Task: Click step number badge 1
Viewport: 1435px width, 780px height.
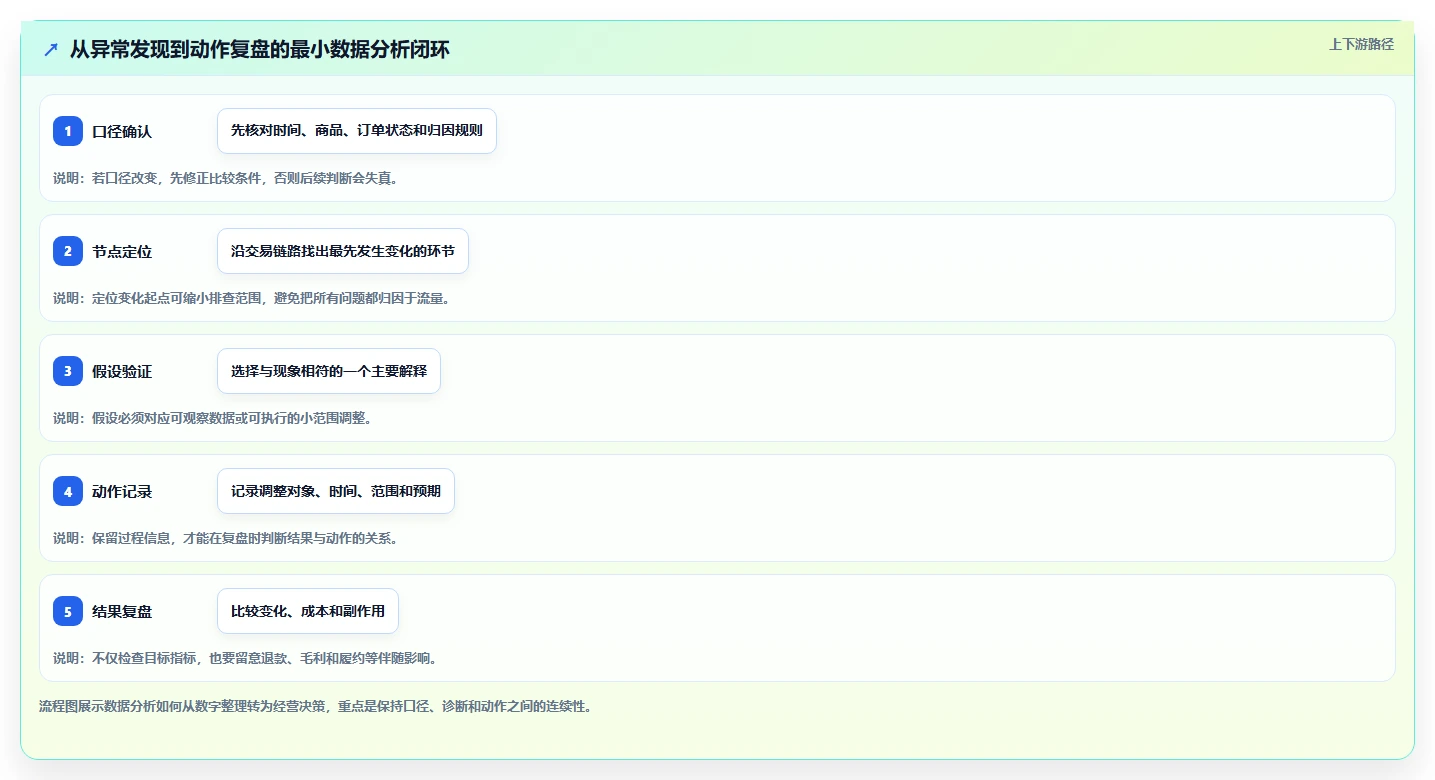Action: pos(68,131)
